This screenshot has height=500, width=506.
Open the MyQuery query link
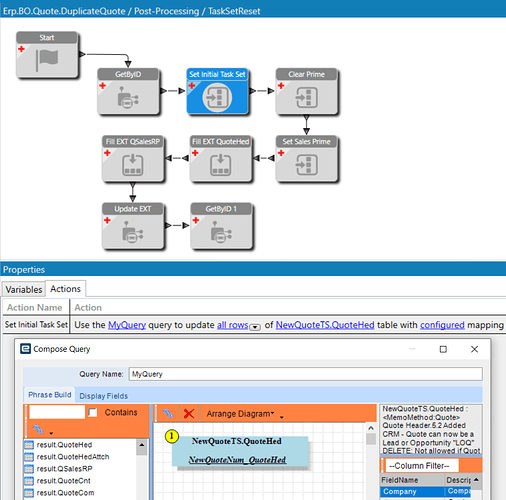tap(127, 325)
